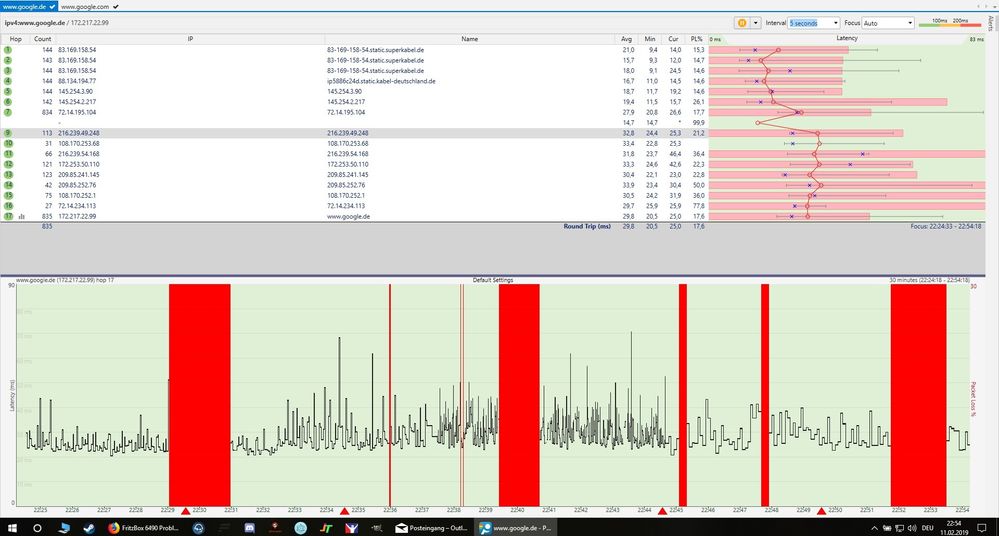Click the timeline graph icon beside hop 17
999x536 pixels.
tap(22, 217)
